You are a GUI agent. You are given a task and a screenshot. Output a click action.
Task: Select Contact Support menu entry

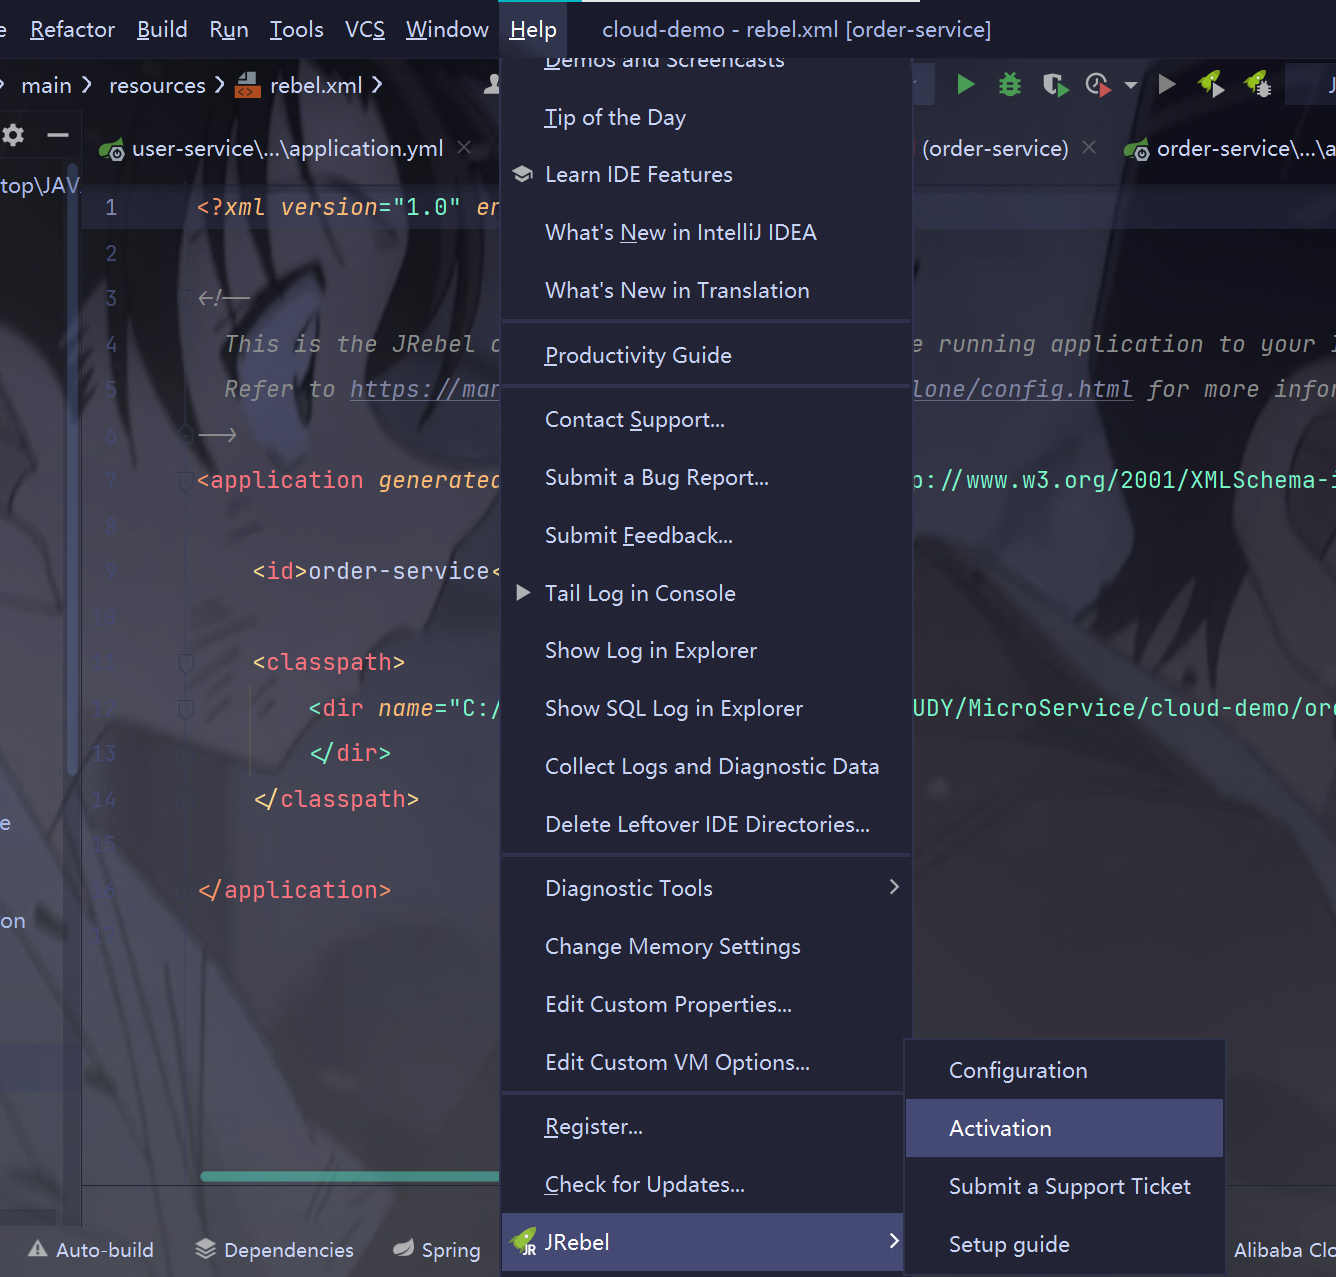(706, 419)
